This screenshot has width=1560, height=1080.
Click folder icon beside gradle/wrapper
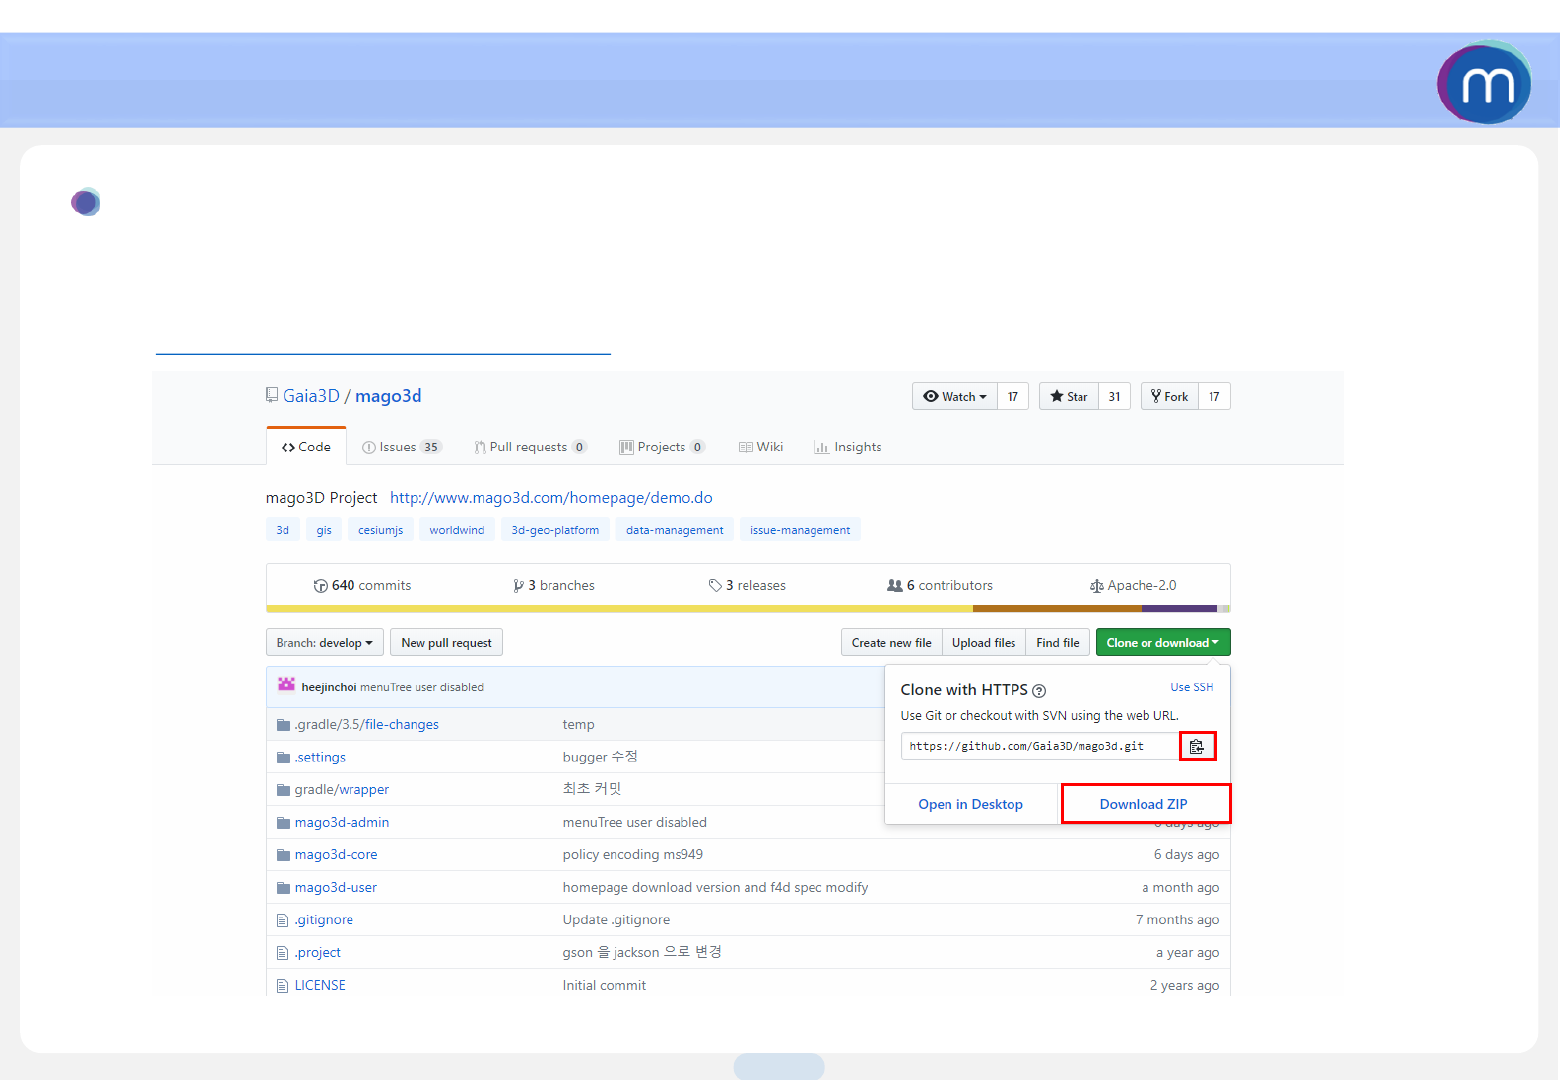point(283,790)
